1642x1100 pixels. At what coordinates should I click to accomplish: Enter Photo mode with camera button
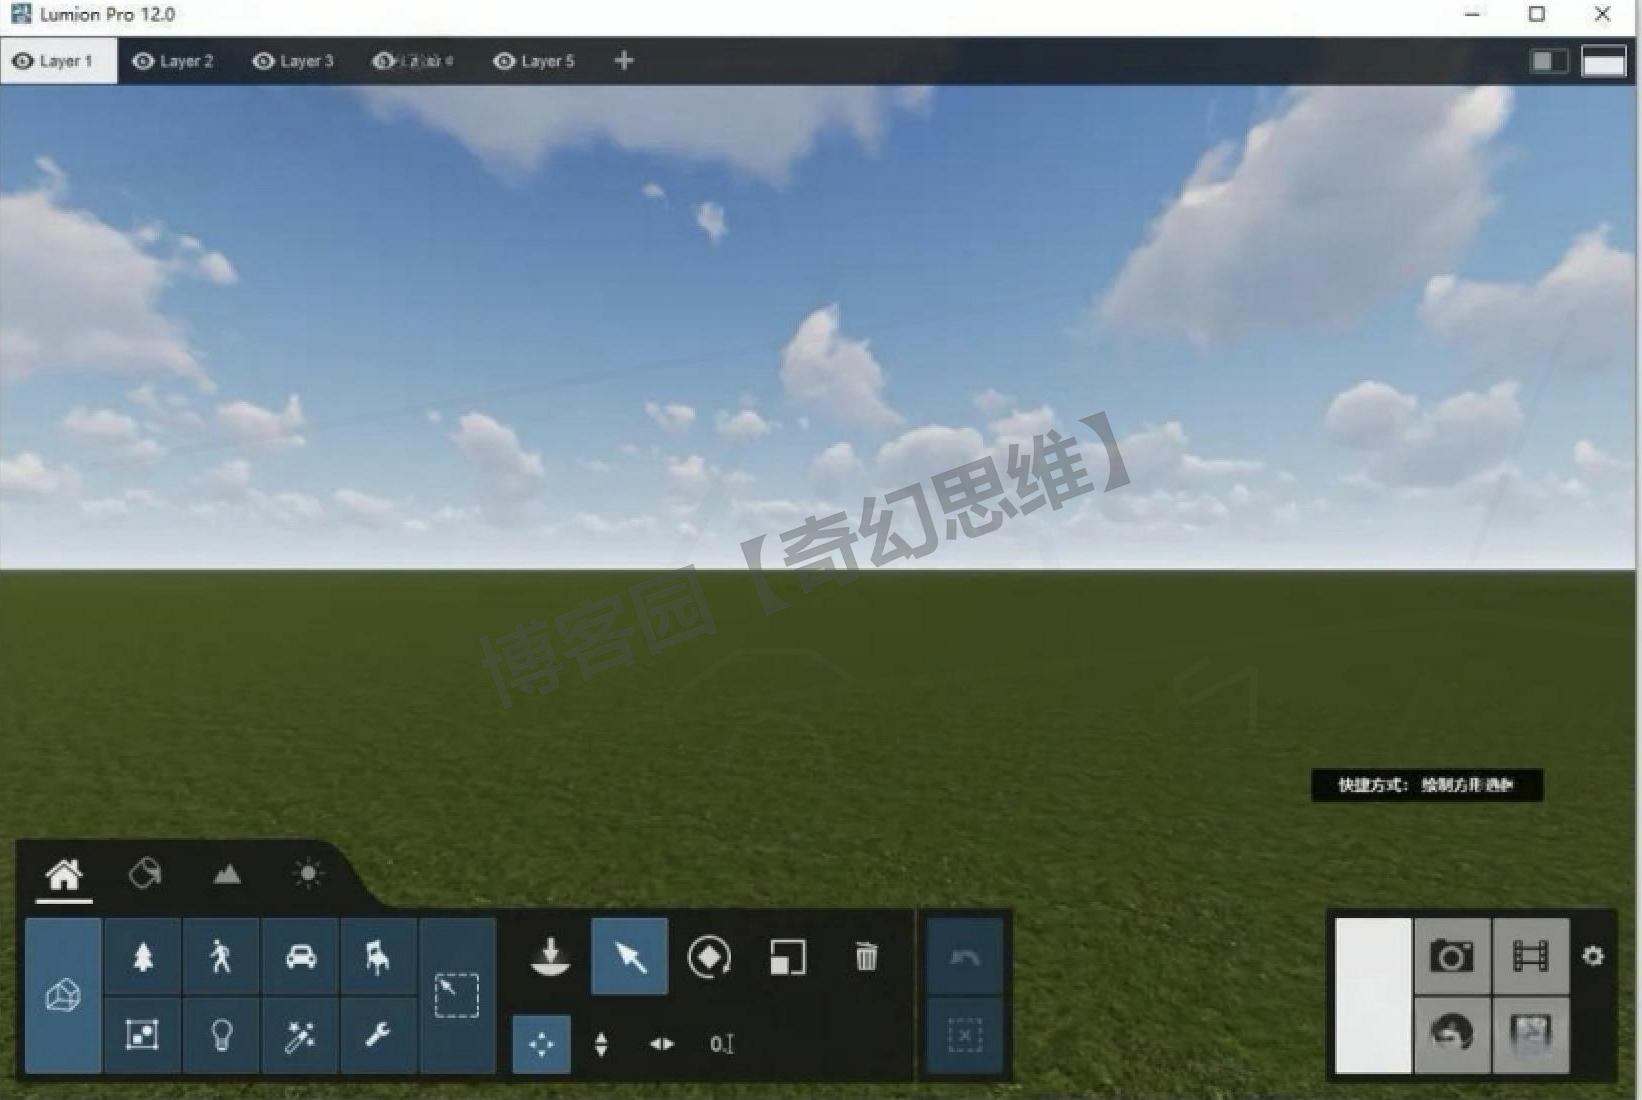pos(1452,957)
